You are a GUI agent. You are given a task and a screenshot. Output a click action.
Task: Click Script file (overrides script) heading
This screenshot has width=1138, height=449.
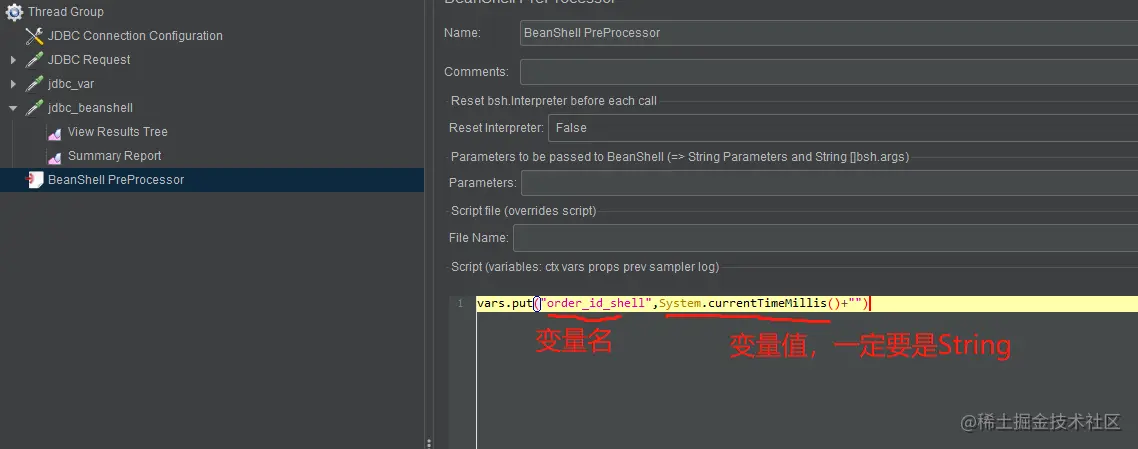[x=523, y=211]
